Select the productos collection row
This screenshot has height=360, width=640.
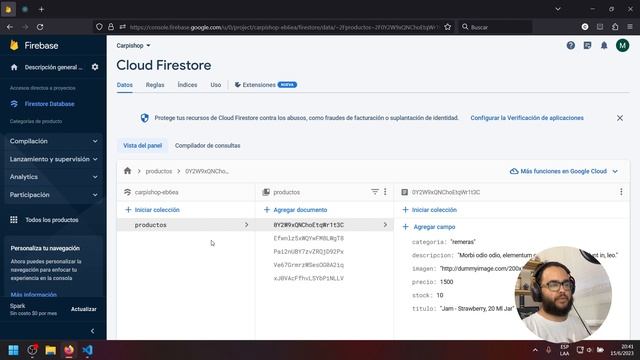186,225
